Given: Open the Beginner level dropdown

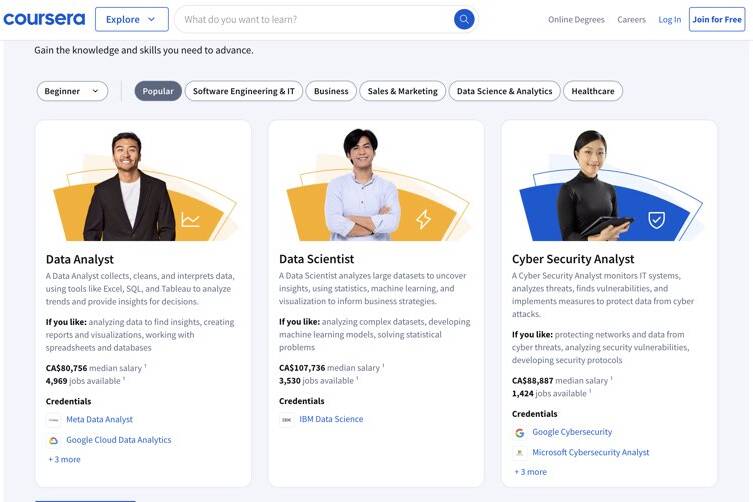Looking at the screenshot, I should pos(72,91).
